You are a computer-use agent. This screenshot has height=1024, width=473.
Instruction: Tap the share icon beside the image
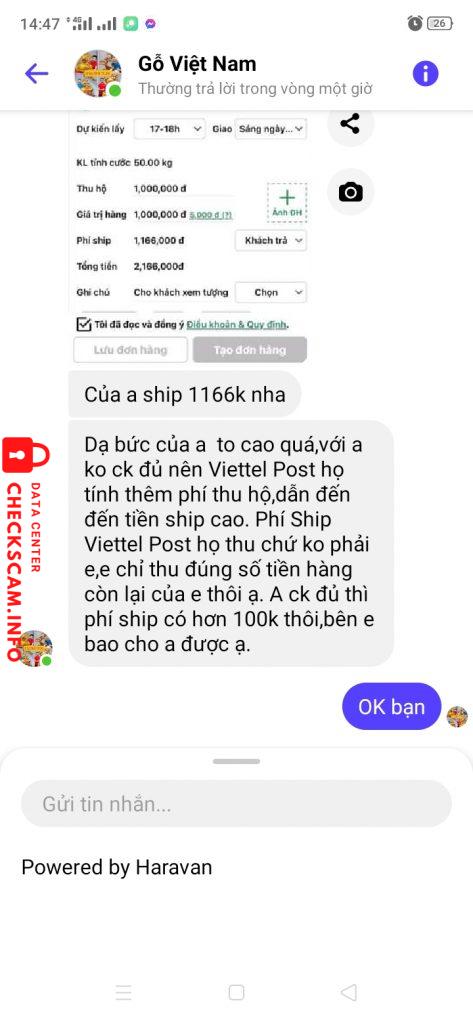pyautogui.click(x=350, y=123)
